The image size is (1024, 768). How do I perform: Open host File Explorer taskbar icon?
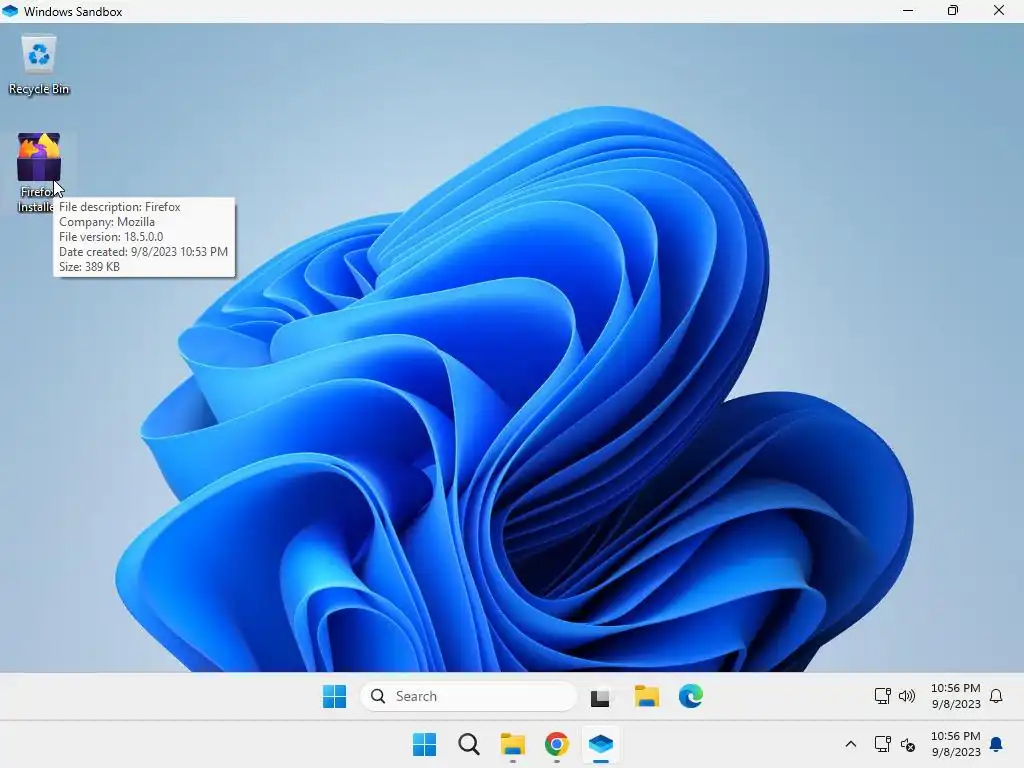click(x=513, y=744)
